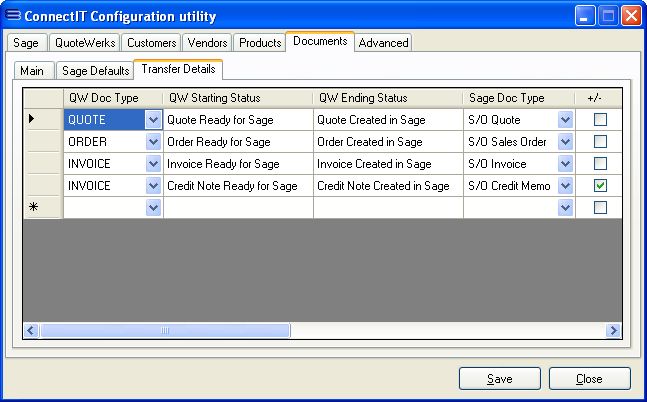Click the scroll left arrow of the grid
This screenshot has height=402, width=647.
pos(31,331)
